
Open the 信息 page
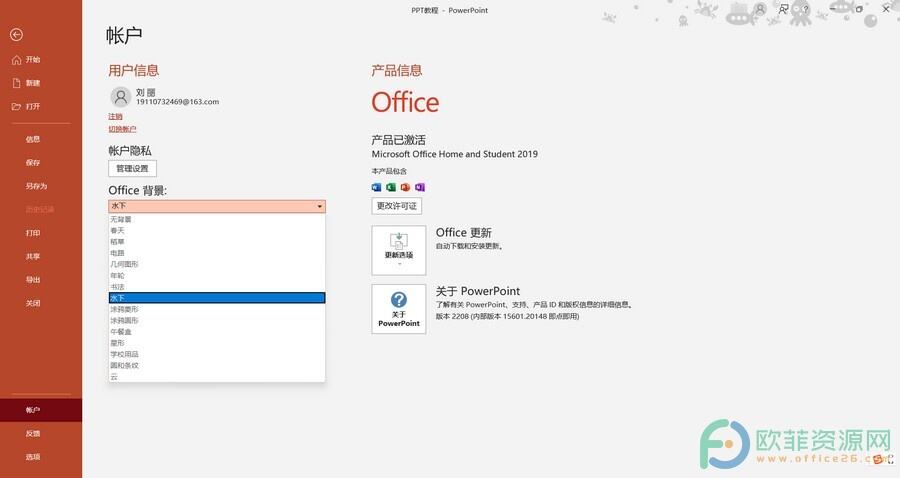click(x=33, y=139)
